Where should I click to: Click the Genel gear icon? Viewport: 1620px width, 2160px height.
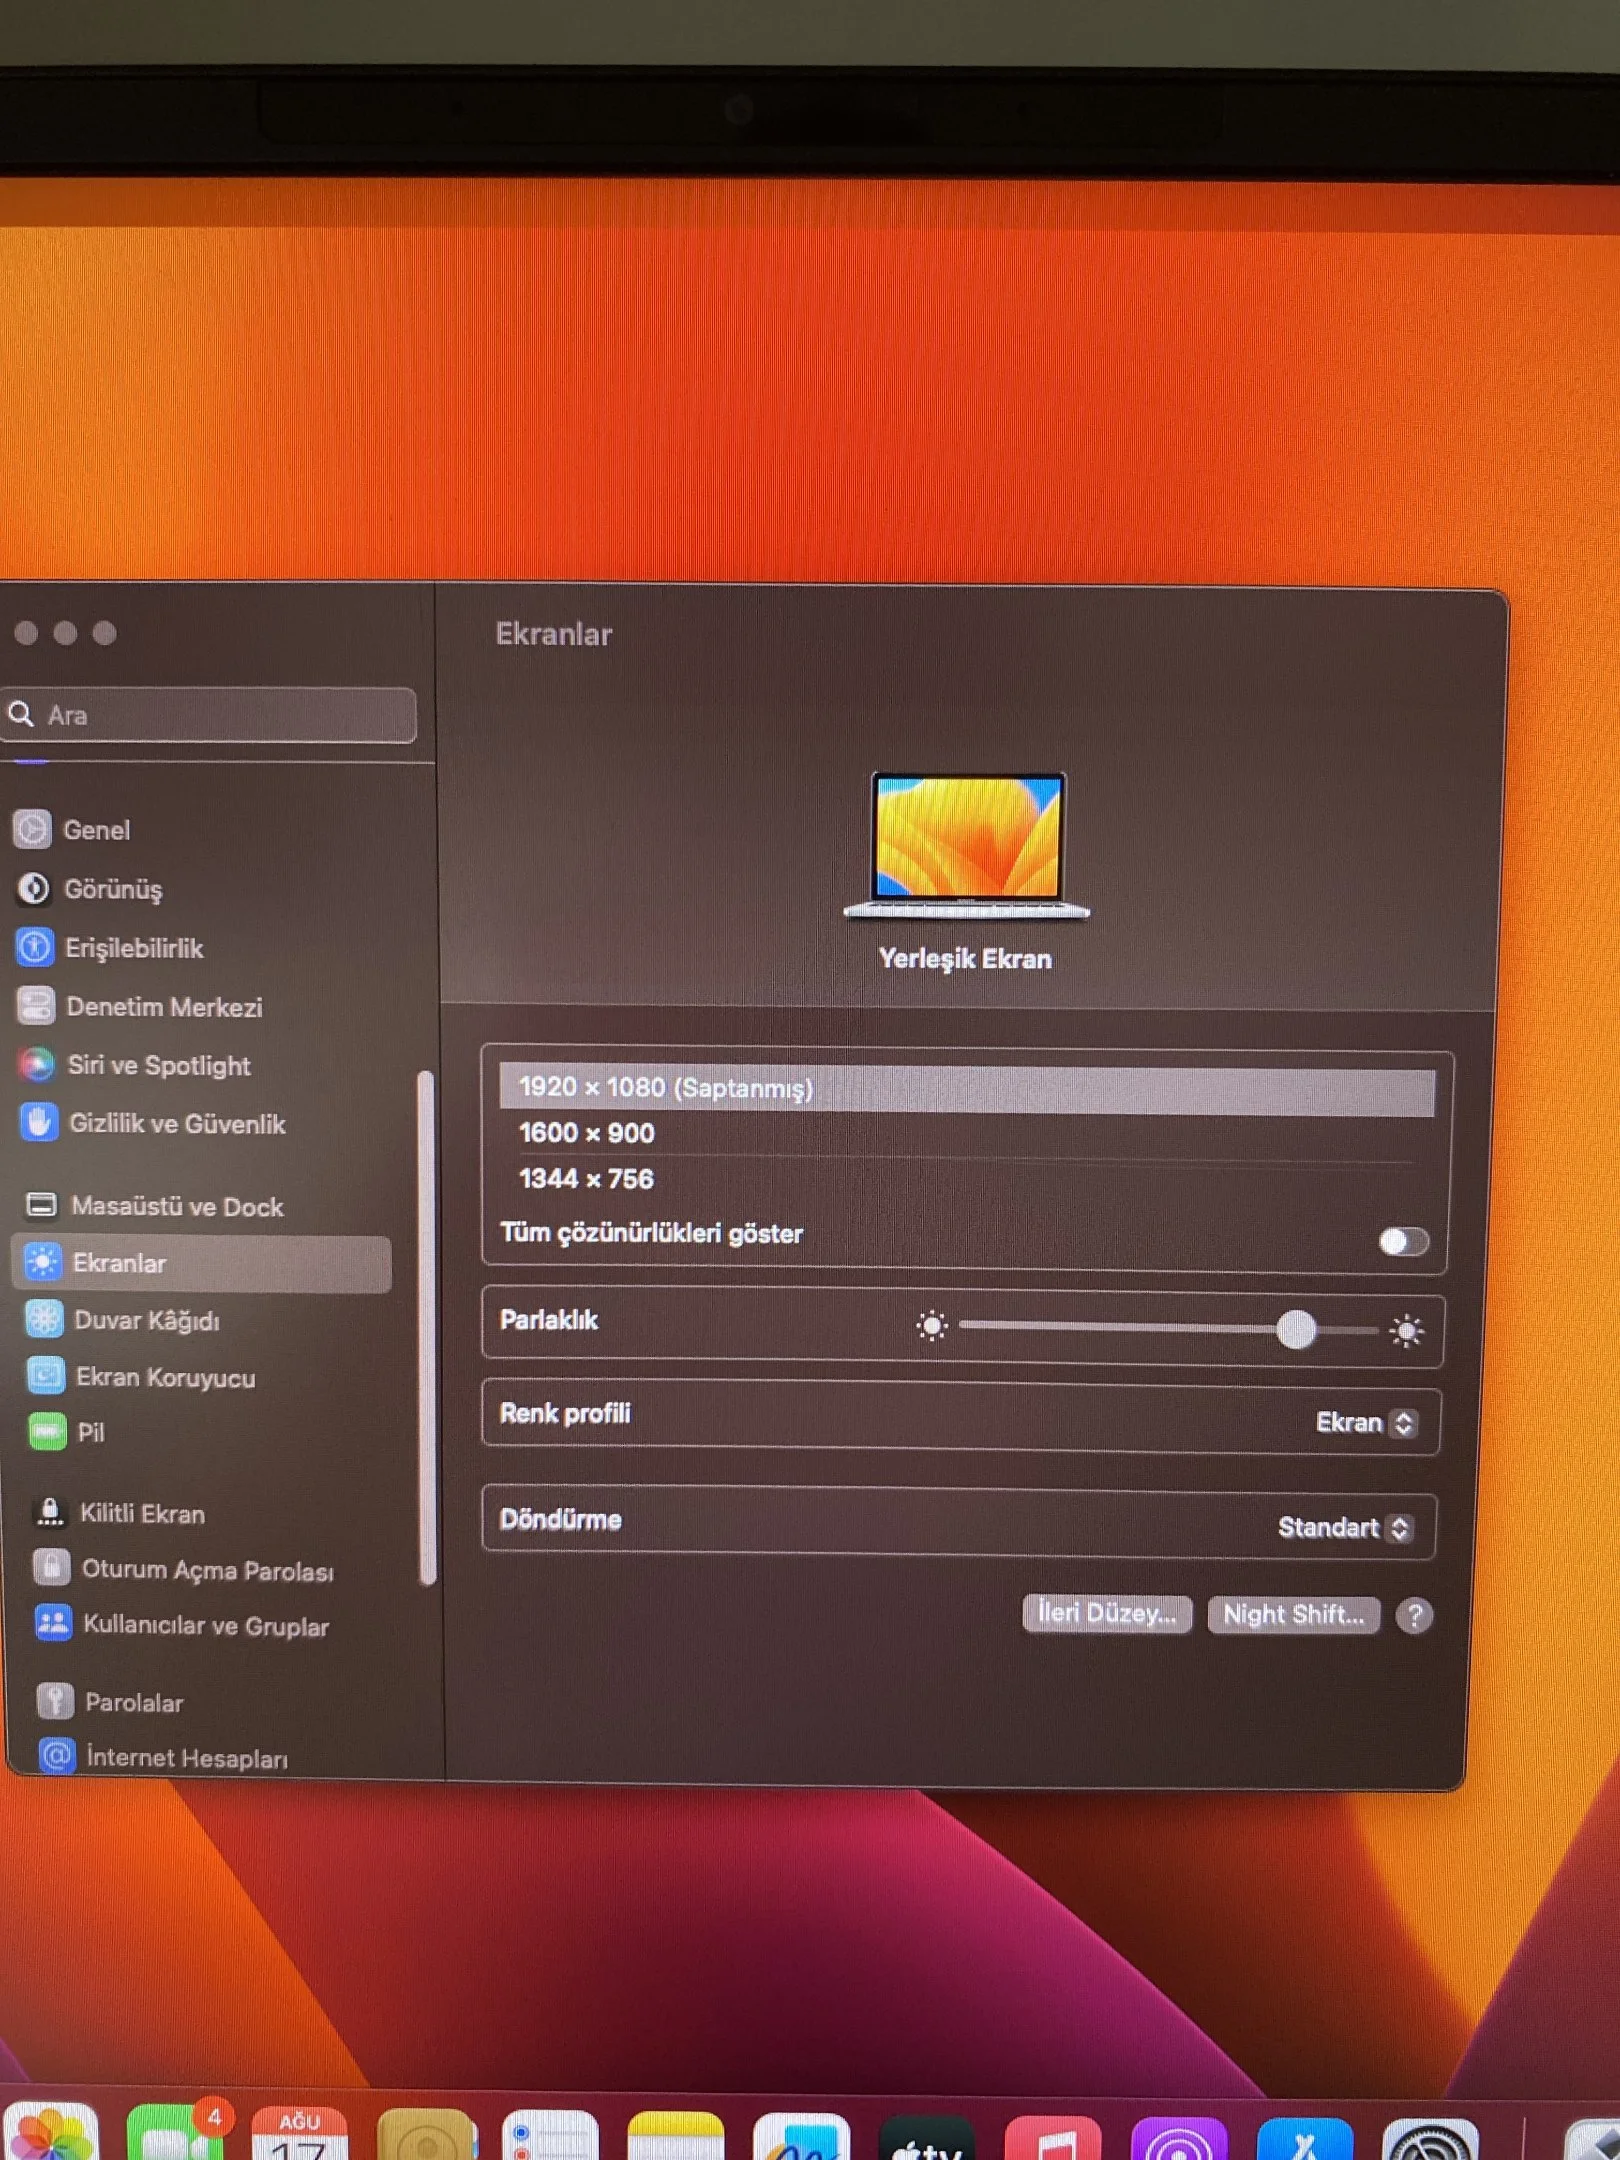(x=32, y=829)
